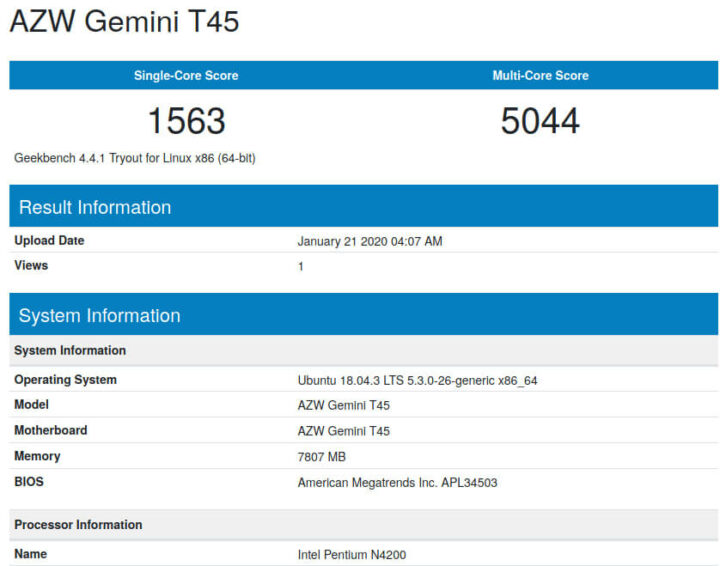Click the blue System Information section header
This screenshot has width=720, height=566.
click(x=99, y=315)
